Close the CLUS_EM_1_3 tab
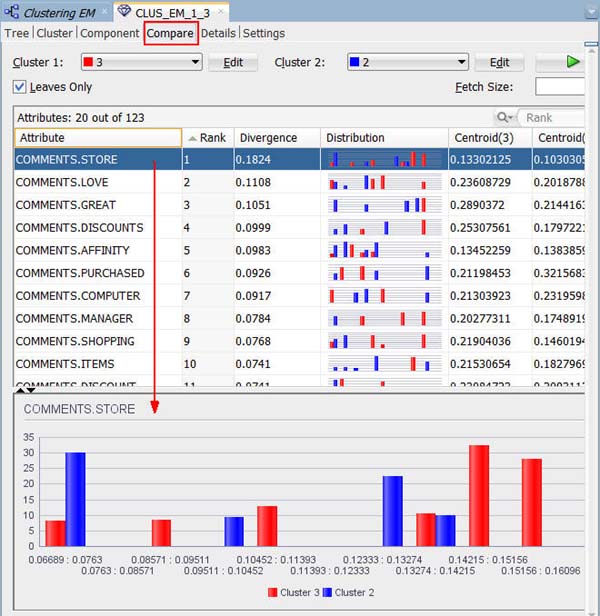 (221, 11)
